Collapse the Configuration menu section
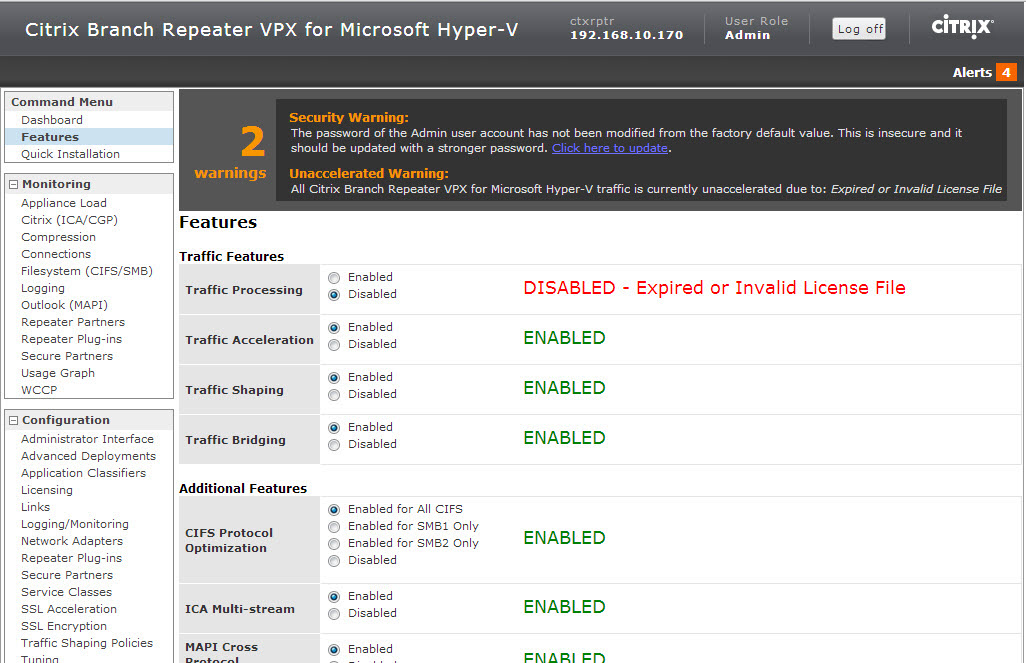The height and width of the screenshot is (663, 1026). pyautogui.click(x=13, y=420)
